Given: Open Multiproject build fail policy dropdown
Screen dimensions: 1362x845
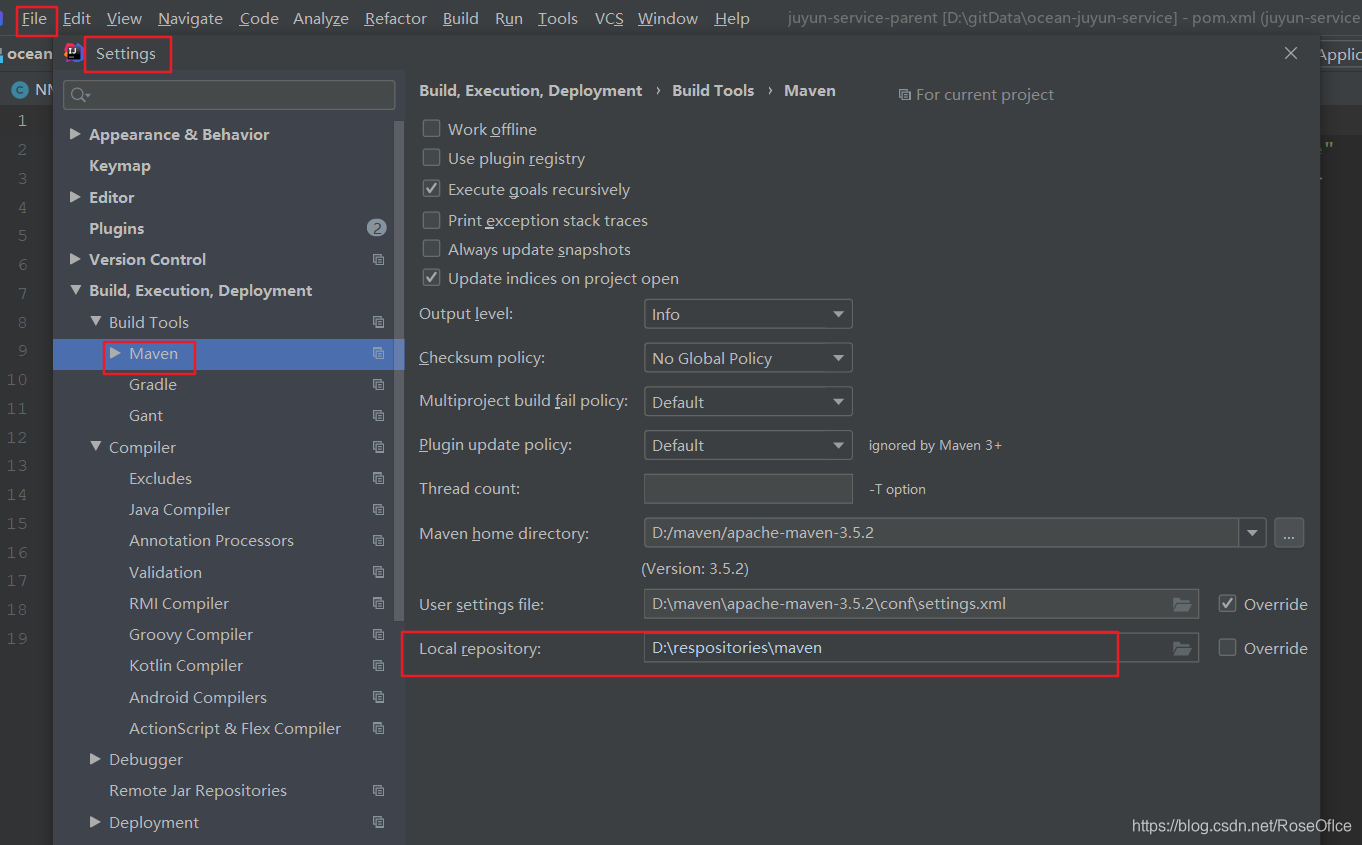Looking at the screenshot, I should coord(748,402).
